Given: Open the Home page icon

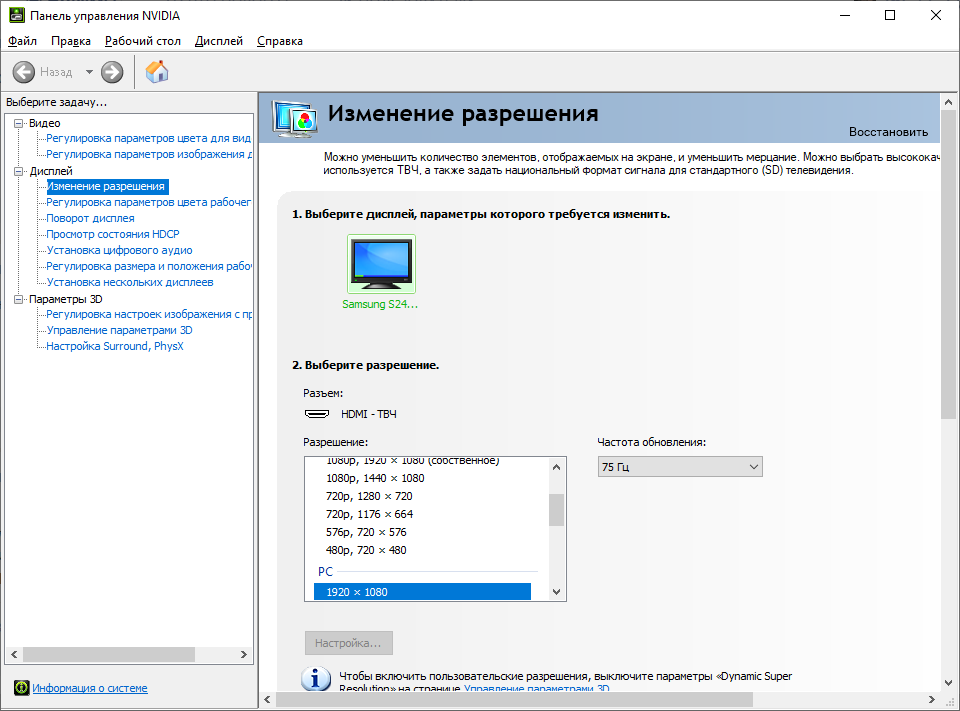Looking at the screenshot, I should click(x=157, y=72).
